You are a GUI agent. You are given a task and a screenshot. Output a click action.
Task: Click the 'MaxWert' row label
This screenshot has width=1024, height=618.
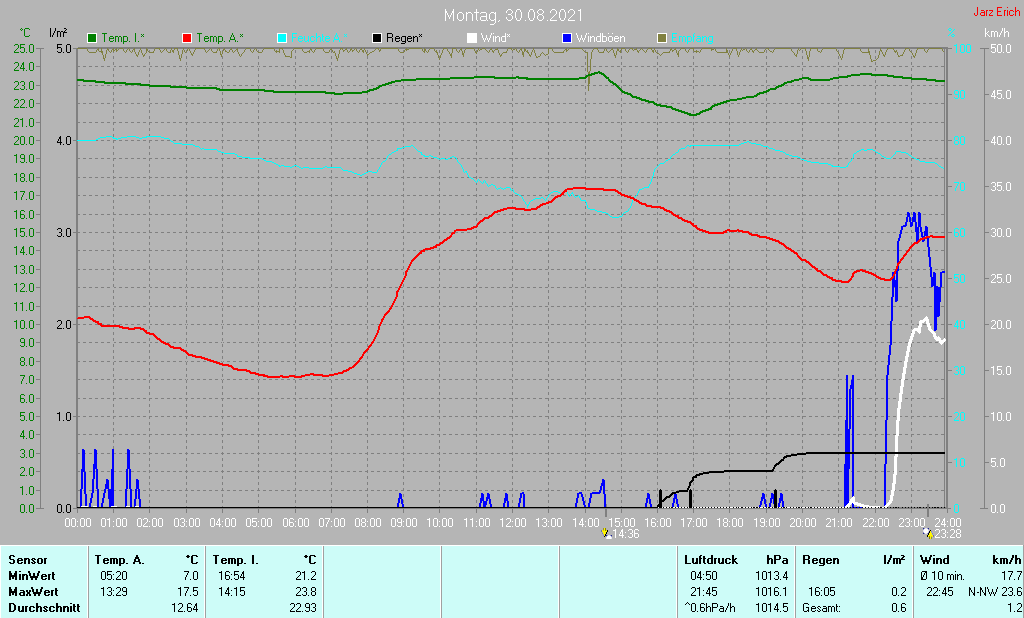pyautogui.click(x=33, y=592)
